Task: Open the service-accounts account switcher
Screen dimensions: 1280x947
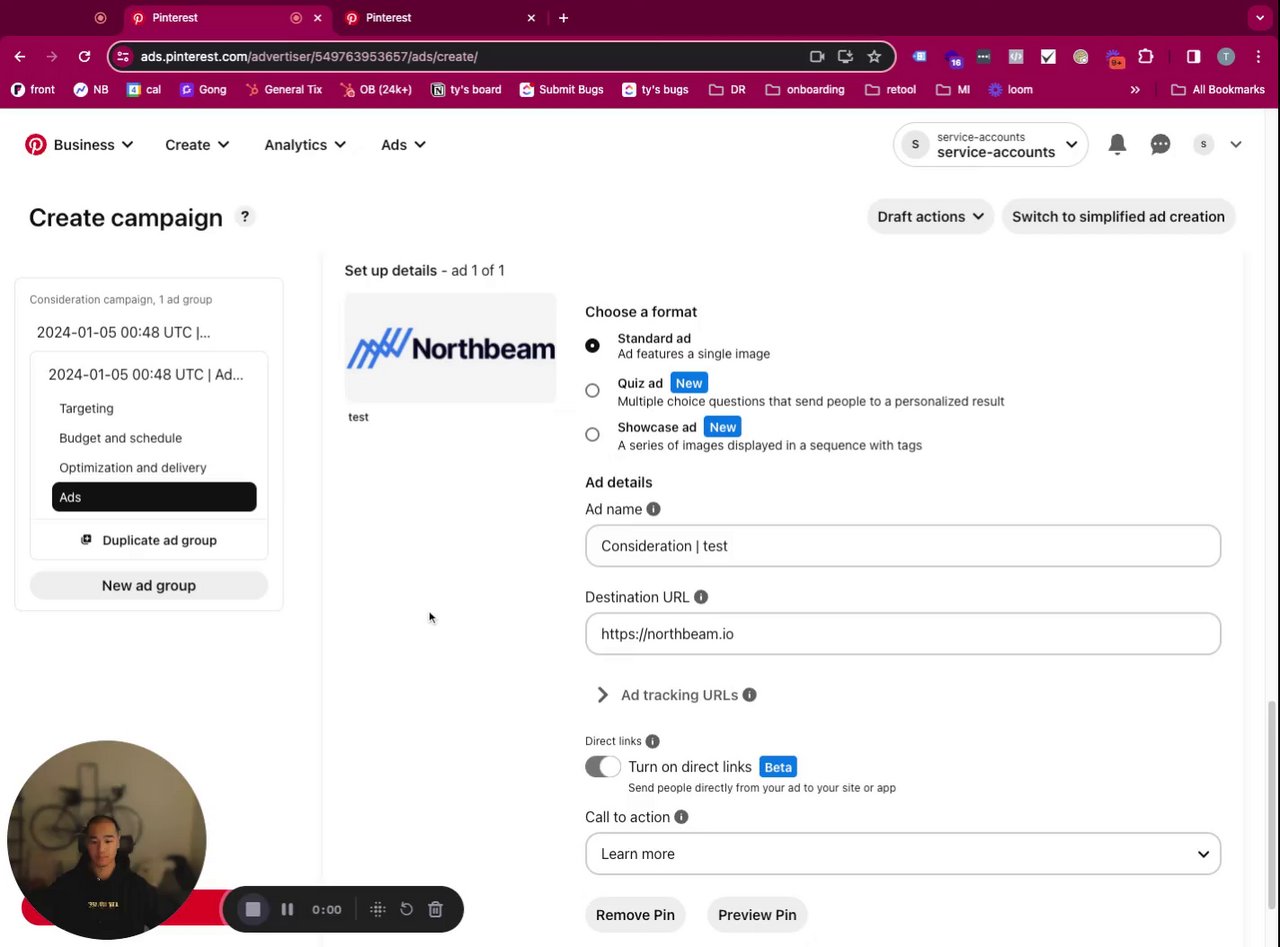Action: (990, 145)
